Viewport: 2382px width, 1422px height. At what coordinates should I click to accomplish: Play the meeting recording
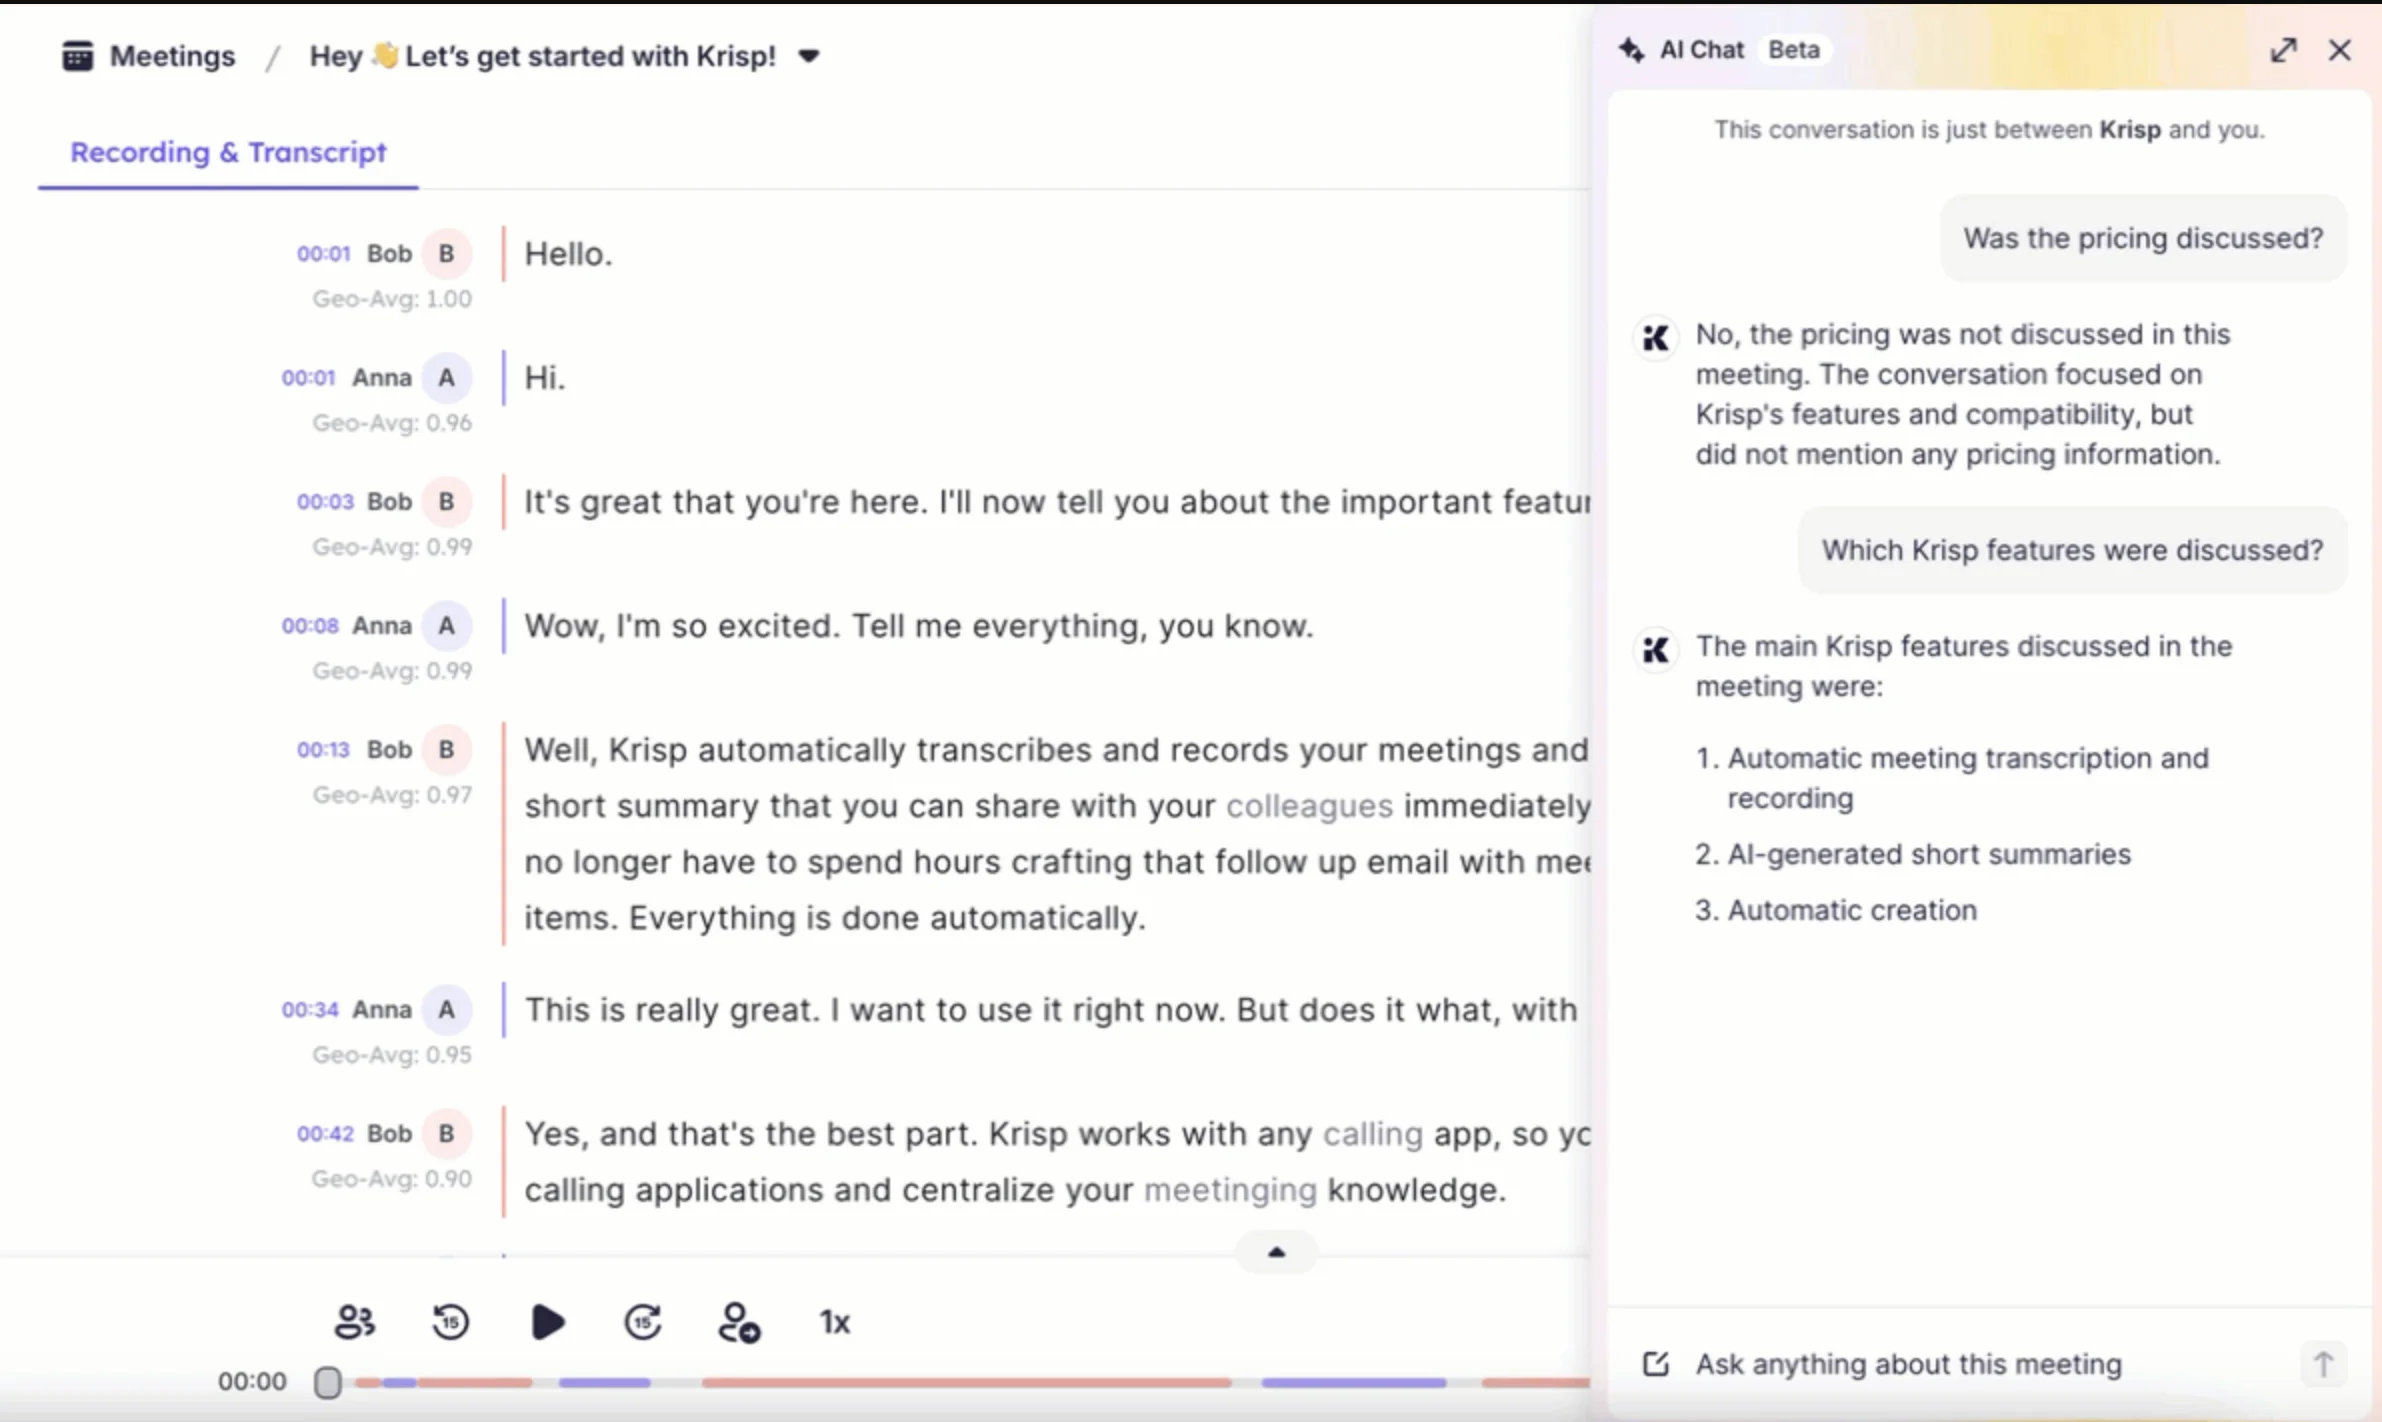tap(547, 1322)
